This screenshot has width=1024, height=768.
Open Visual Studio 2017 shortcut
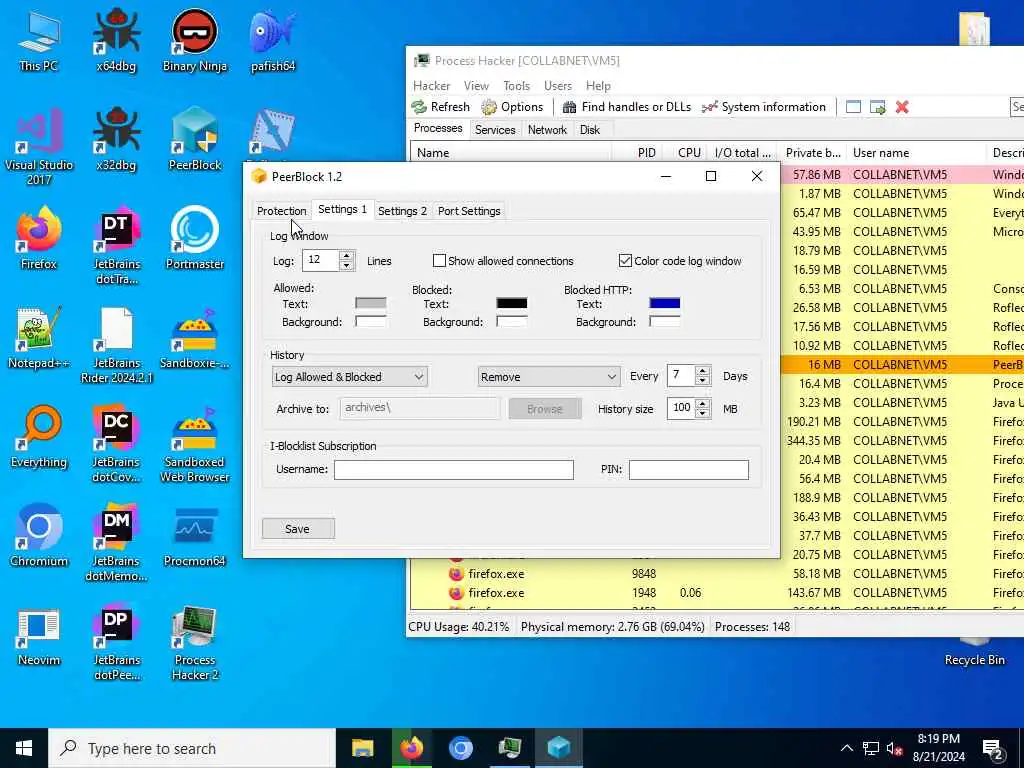tap(39, 147)
